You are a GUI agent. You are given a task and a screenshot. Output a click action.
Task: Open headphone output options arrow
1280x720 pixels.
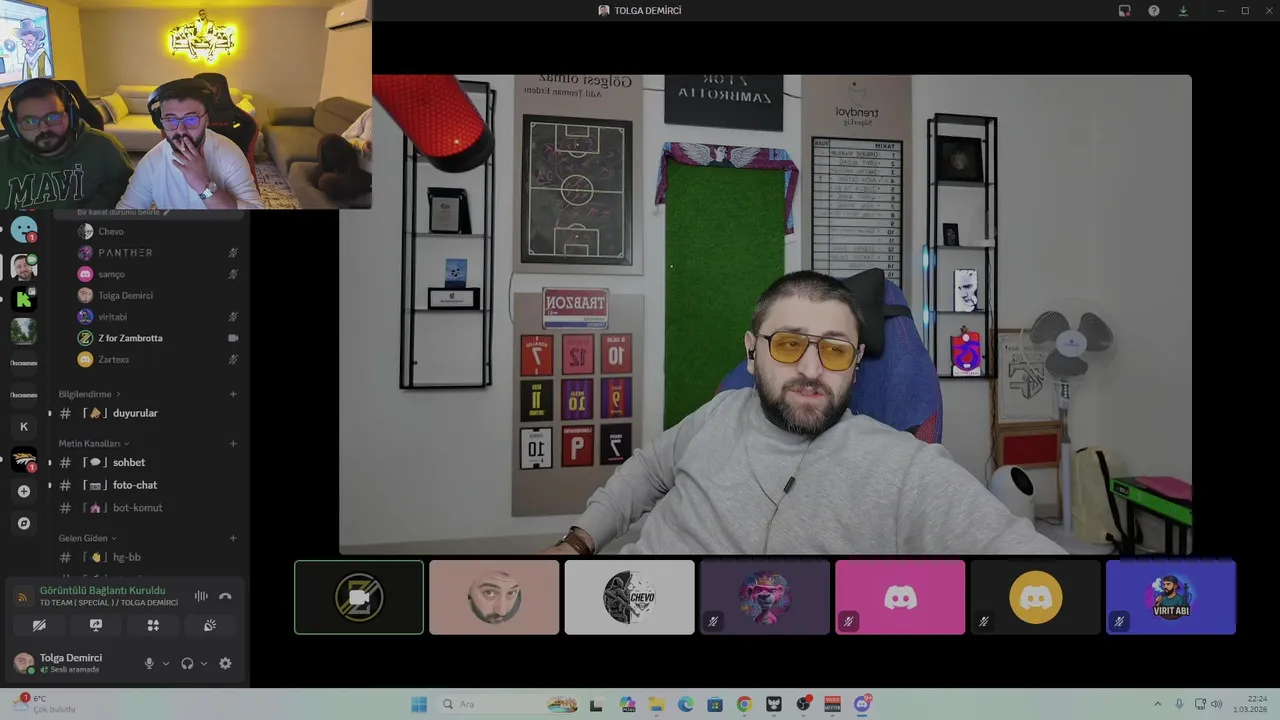click(204, 663)
